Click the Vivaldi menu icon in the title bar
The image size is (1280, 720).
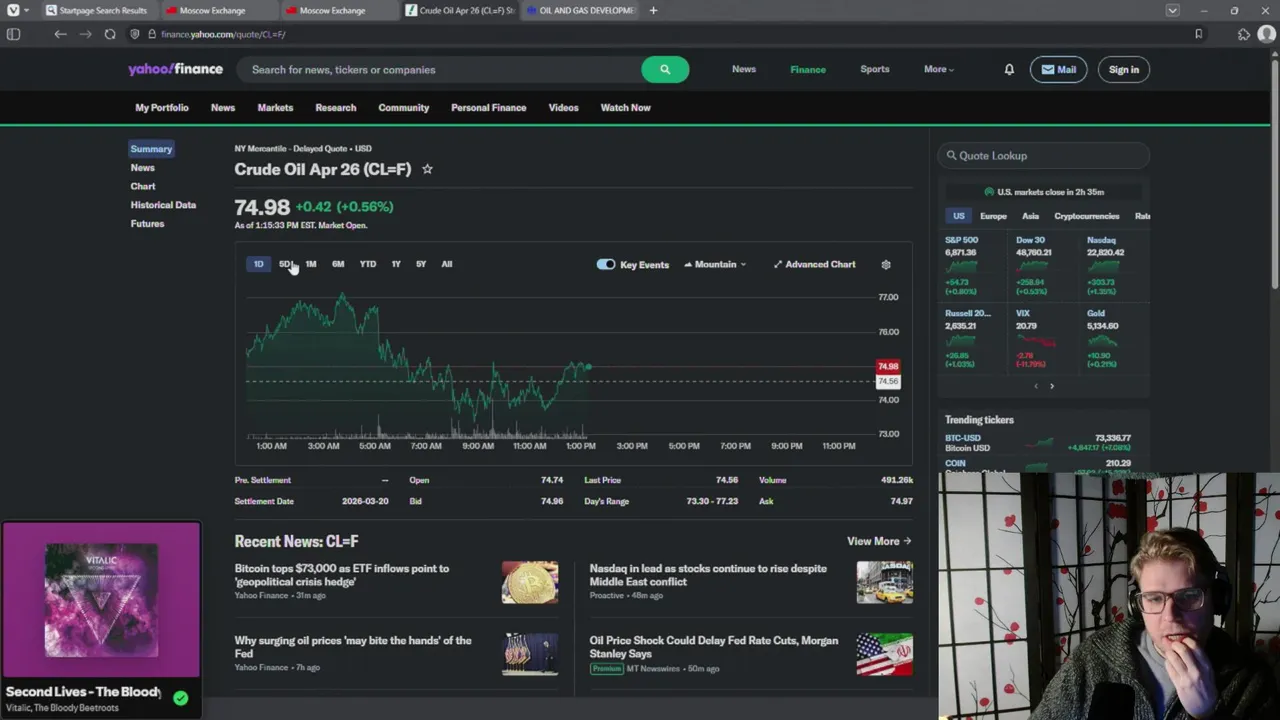coord(12,10)
